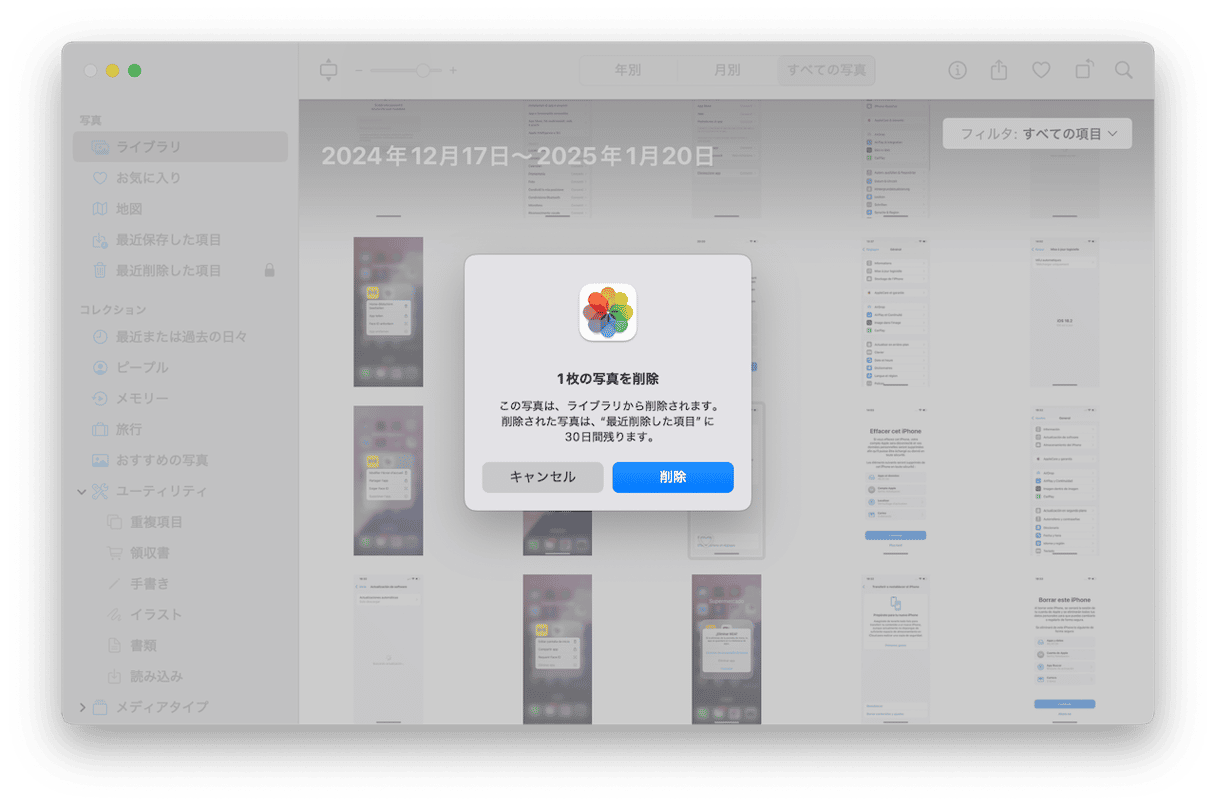Open イラスト under utilities
The image size is (1216, 806).
coord(180,615)
